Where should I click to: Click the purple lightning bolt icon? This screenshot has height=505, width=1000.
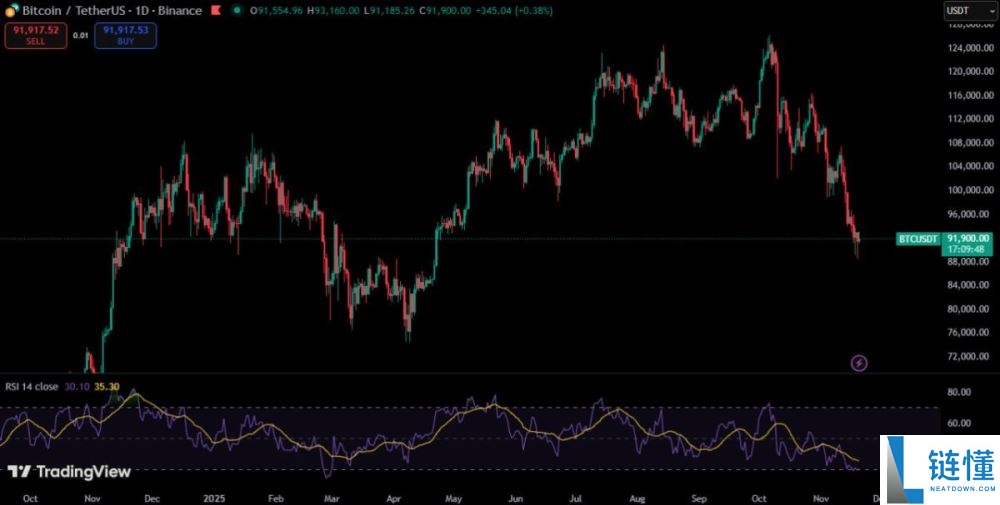pyautogui.click(x=858, y=362)
